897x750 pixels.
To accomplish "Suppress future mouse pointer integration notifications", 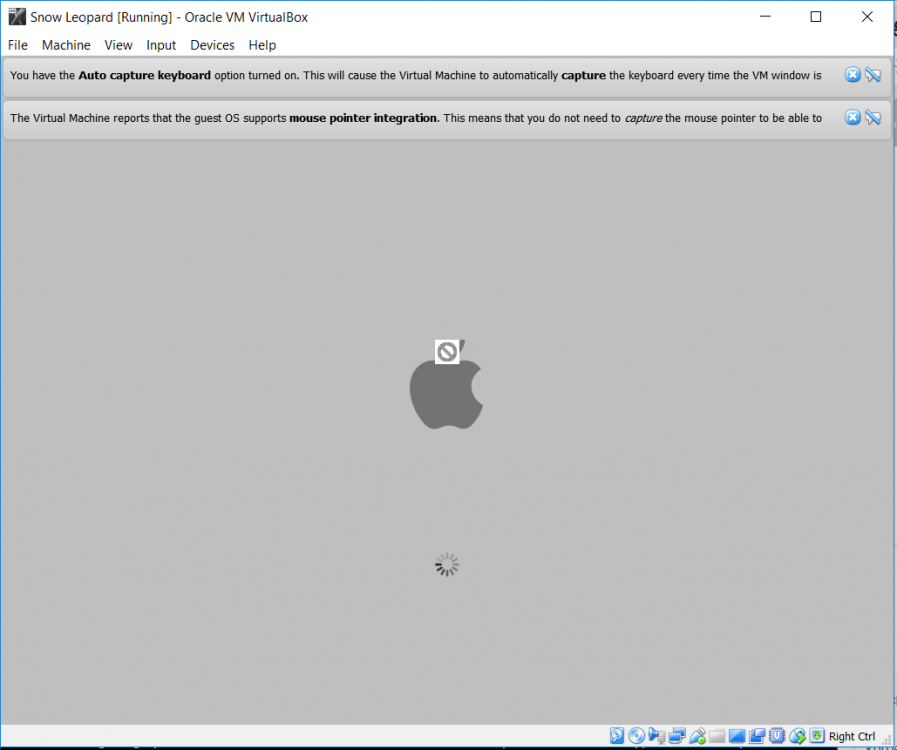I will [873, 118].
